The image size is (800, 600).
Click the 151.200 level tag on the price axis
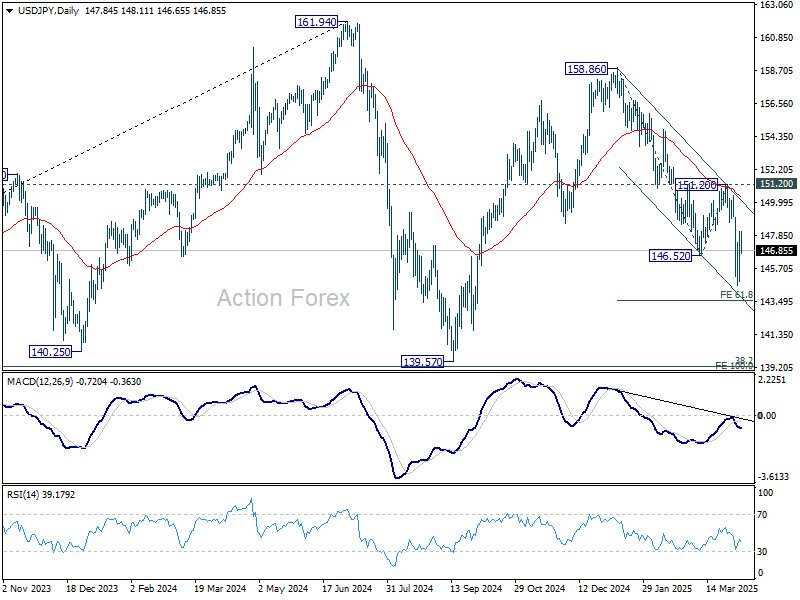(x=776, y=184)
